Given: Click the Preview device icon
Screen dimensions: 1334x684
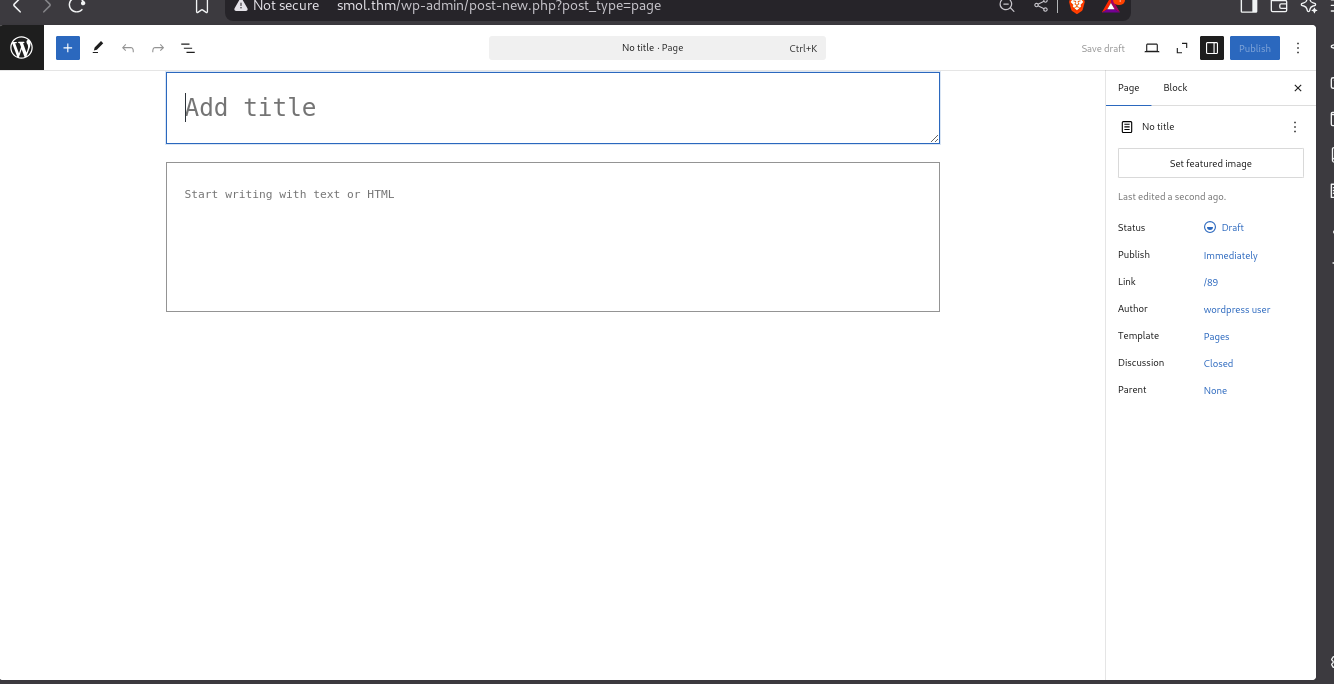Looking at the screenshot, I should click(1152, 48).
